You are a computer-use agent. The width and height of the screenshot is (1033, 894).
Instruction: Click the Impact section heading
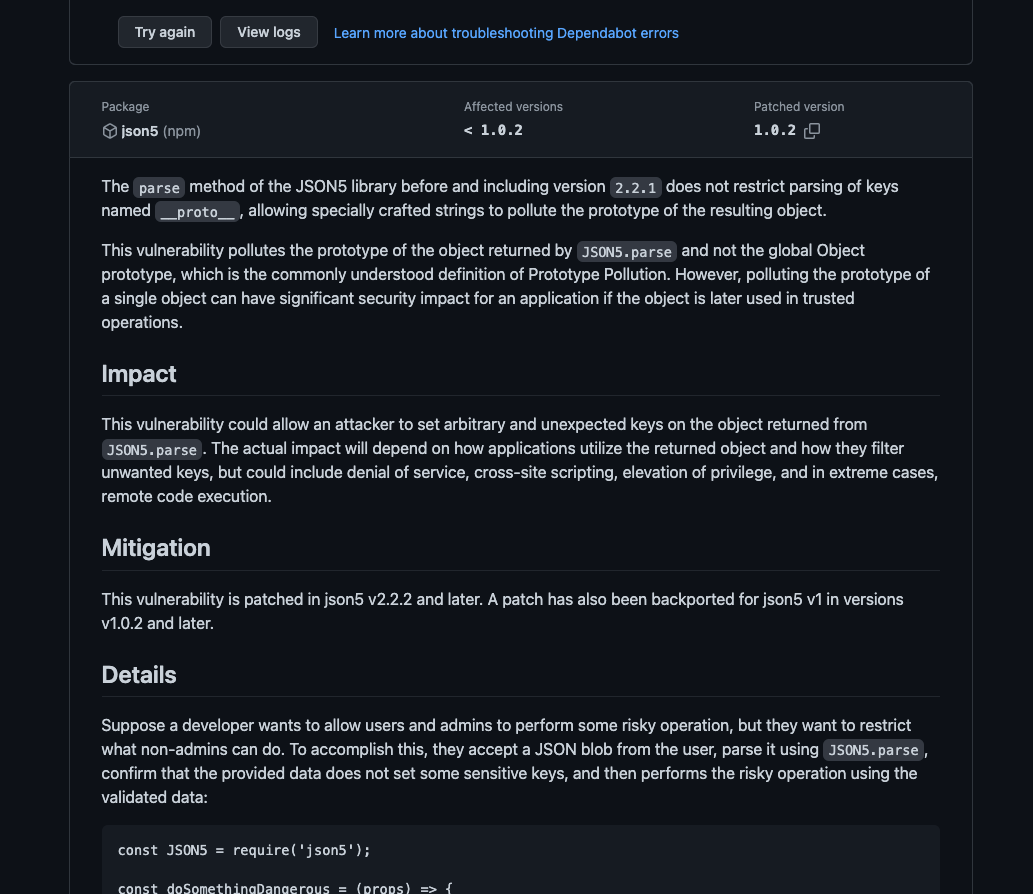(139, 374)
